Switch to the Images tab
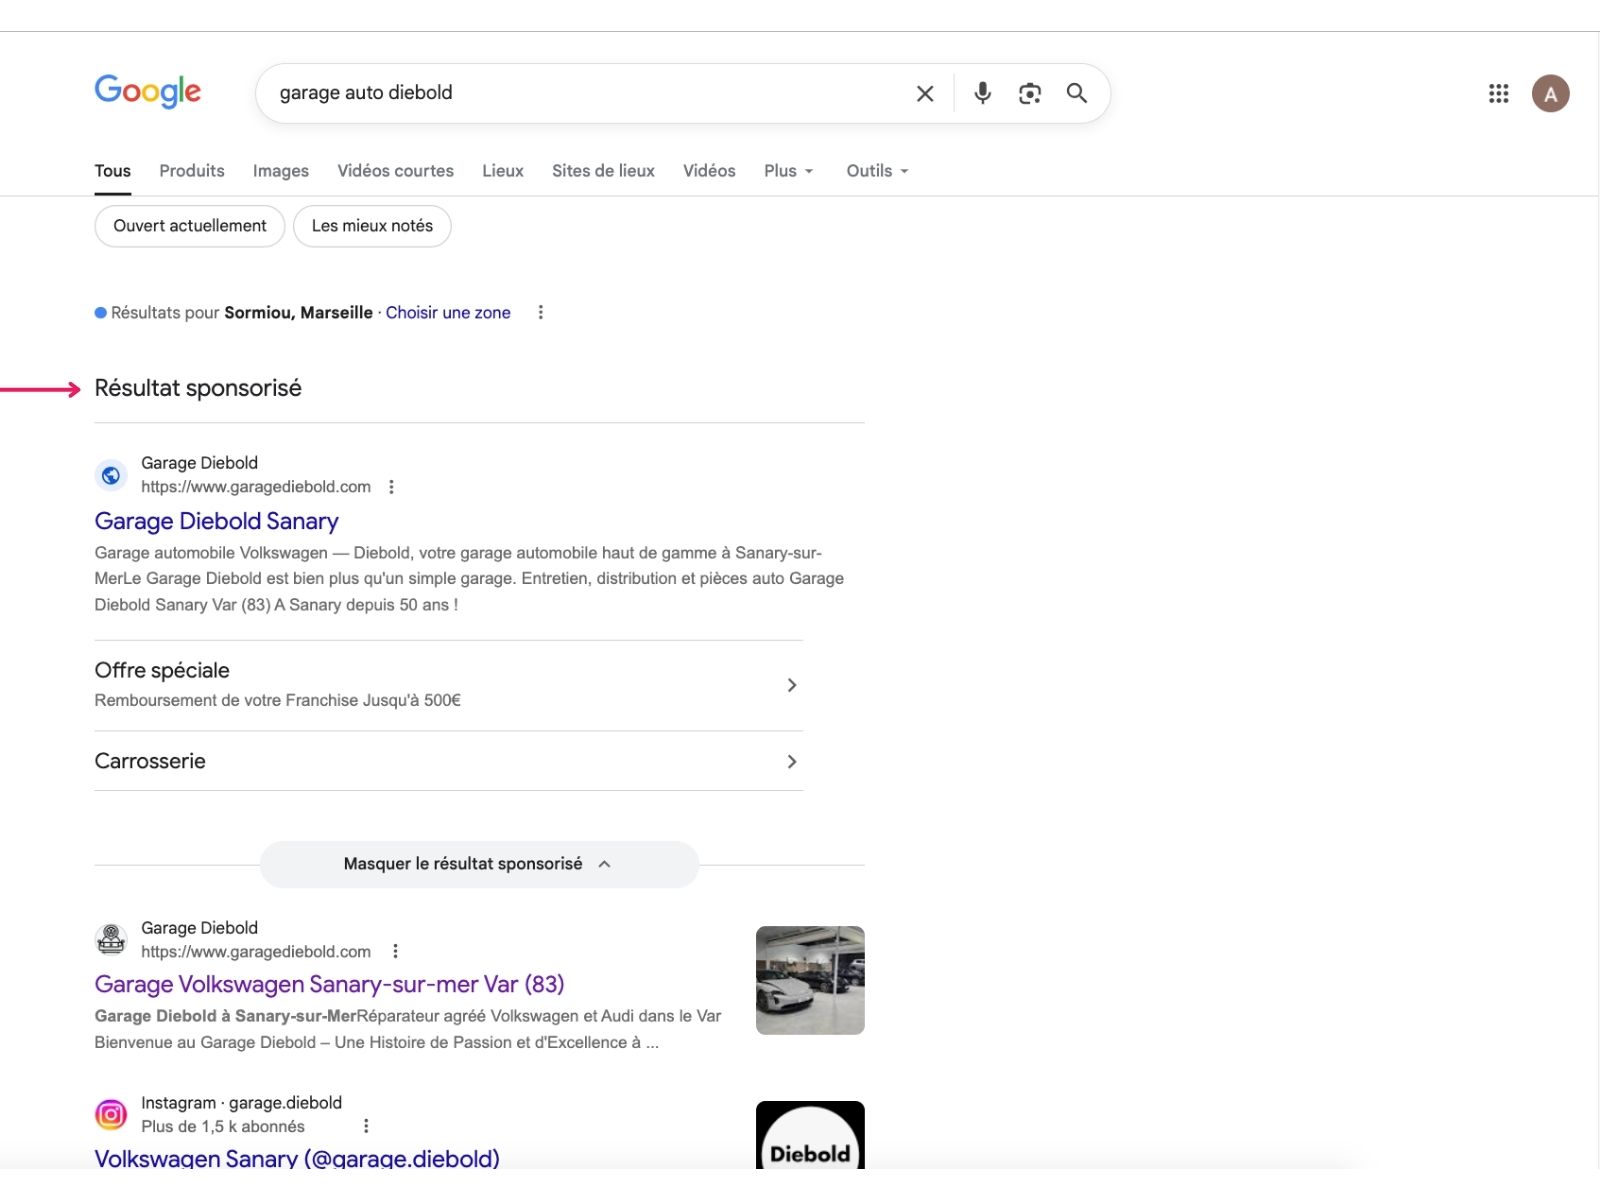The width and height of the screenshot is (1600, 1200). [280, 171]
